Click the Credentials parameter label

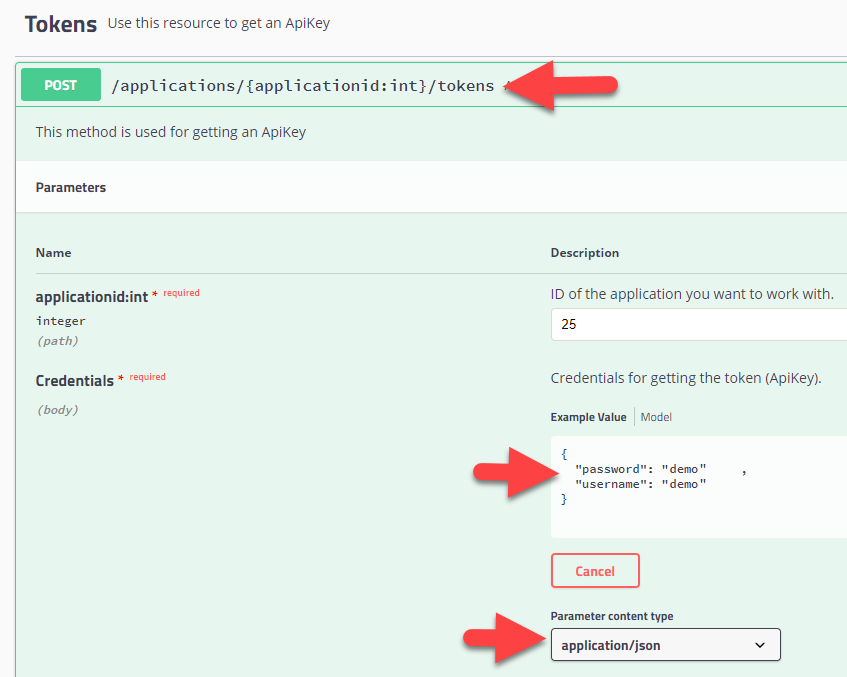(74, 381)
